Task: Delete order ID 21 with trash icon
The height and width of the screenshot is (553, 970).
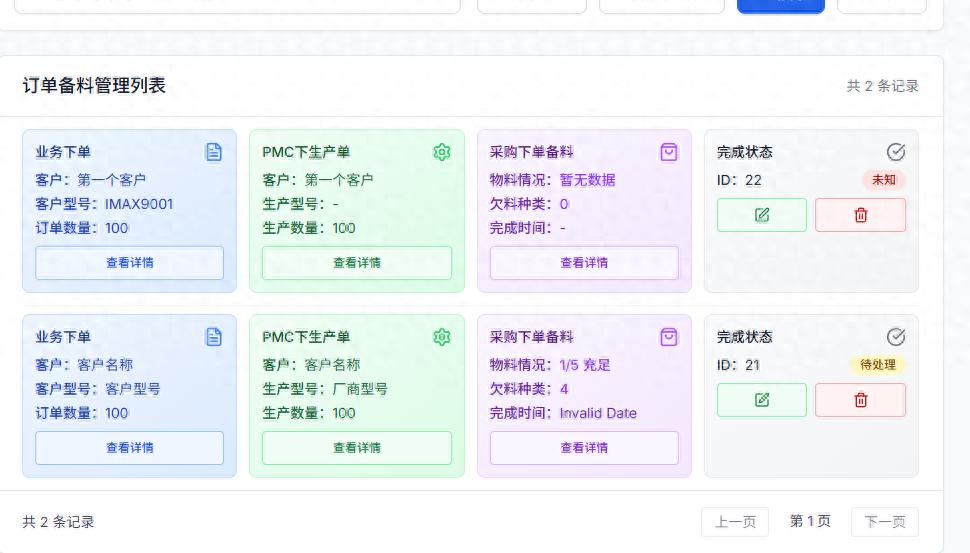Action: point(860,400)
